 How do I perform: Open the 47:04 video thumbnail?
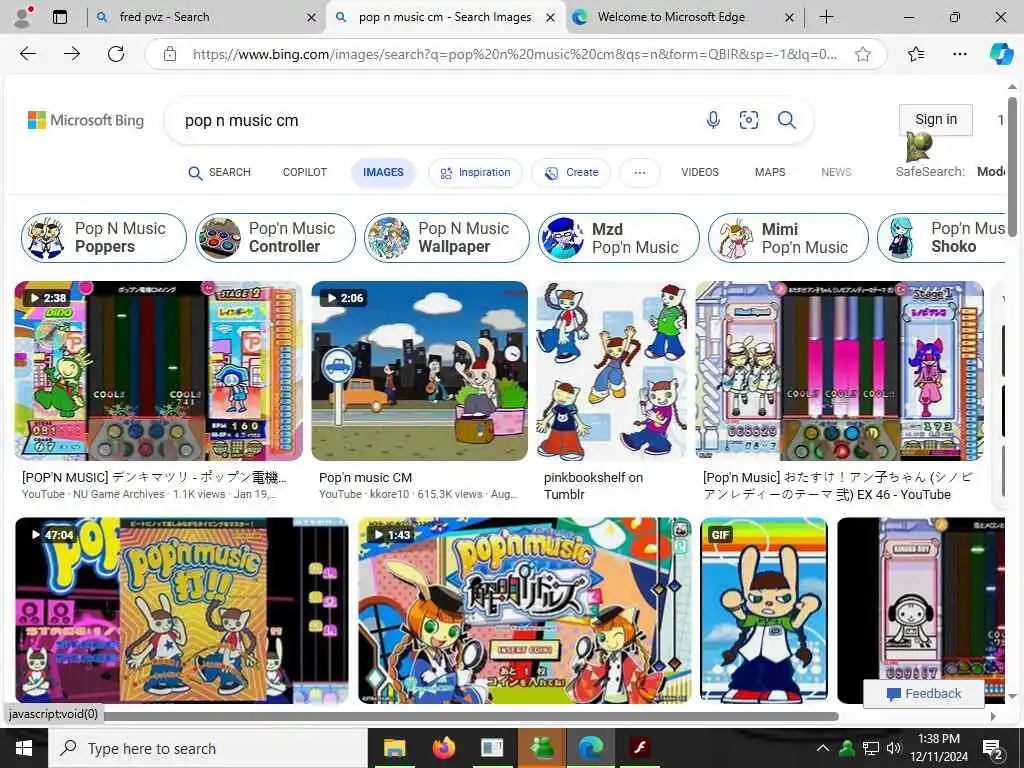[x=182, y=611]
